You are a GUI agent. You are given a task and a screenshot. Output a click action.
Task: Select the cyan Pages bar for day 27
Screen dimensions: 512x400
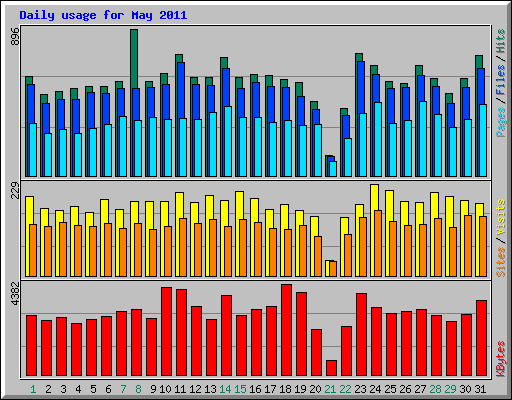pos(423,139)
